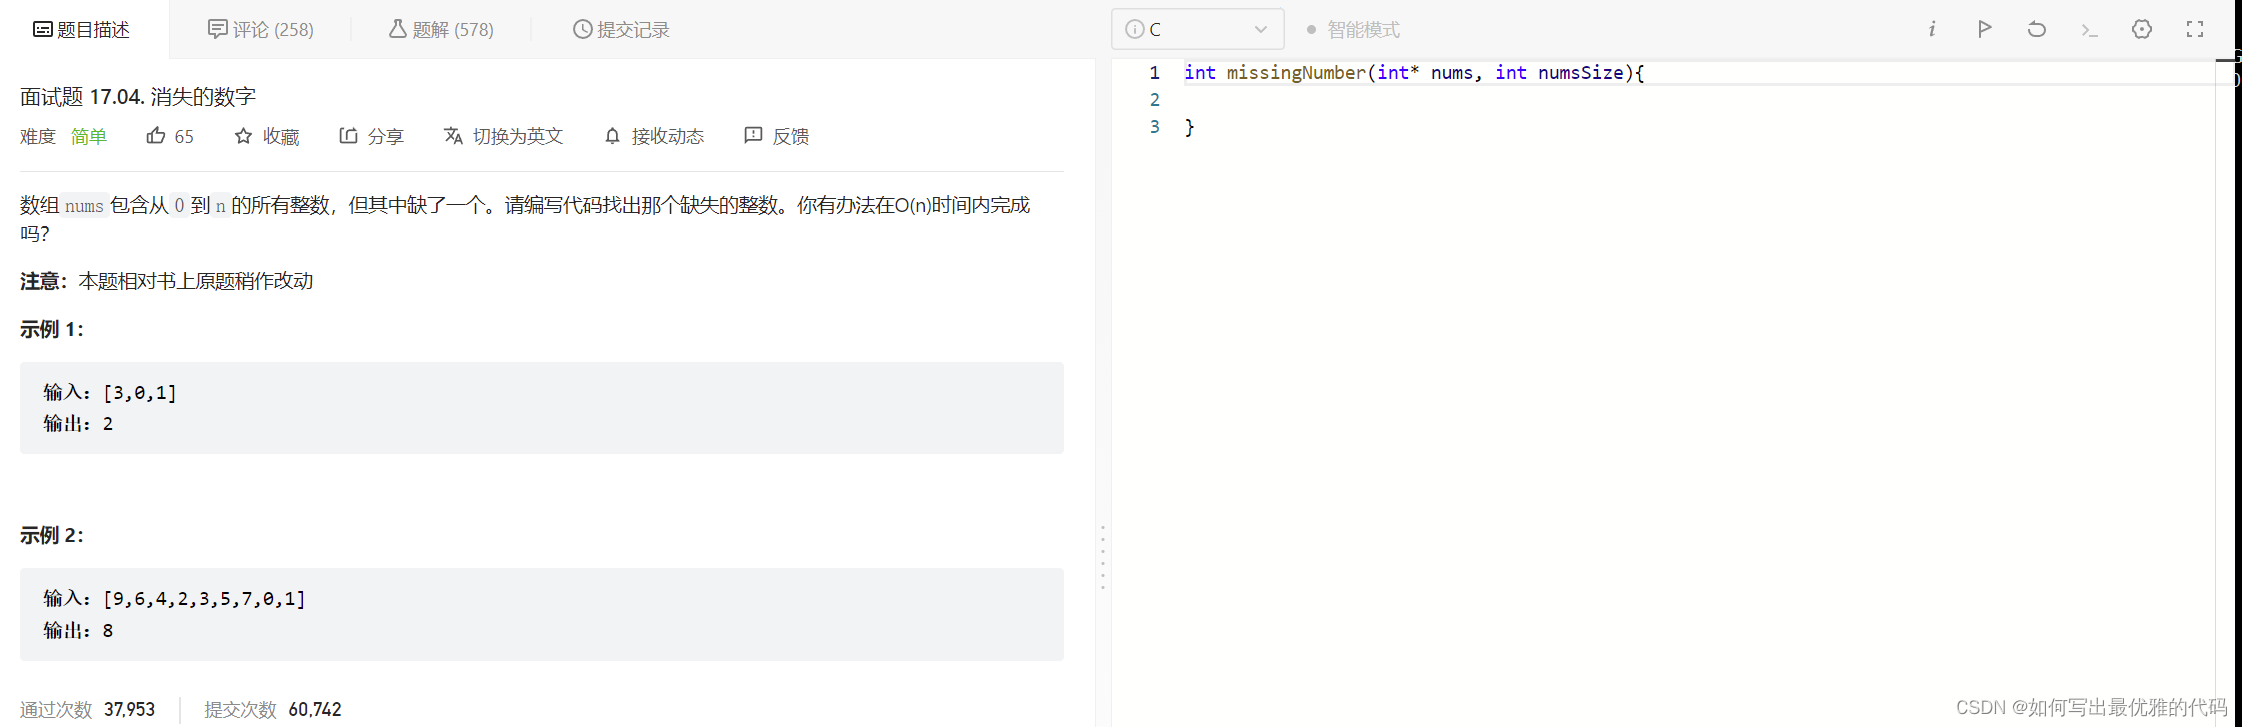
Task: Click 难度 简单 difficulty label
Action: click(x=63, y=136)
